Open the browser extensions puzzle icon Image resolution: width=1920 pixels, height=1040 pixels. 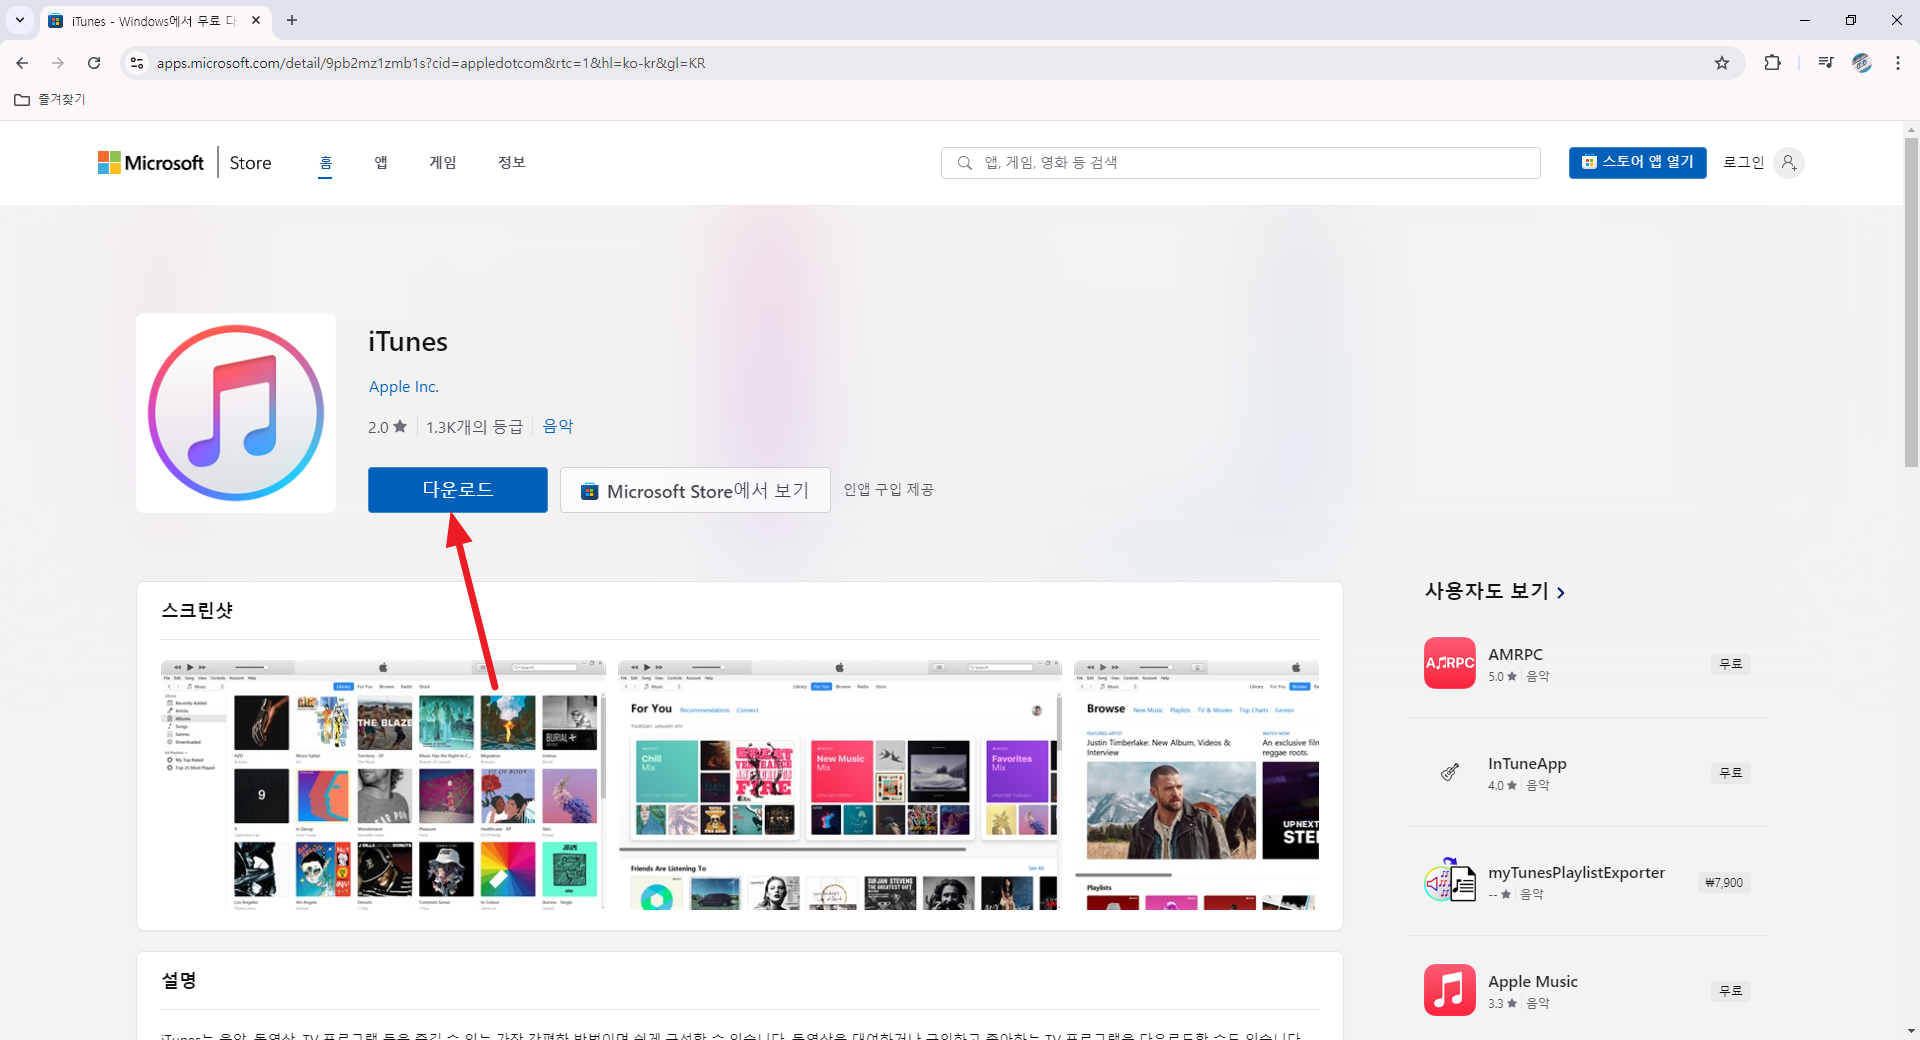(x=1772, y=63)
